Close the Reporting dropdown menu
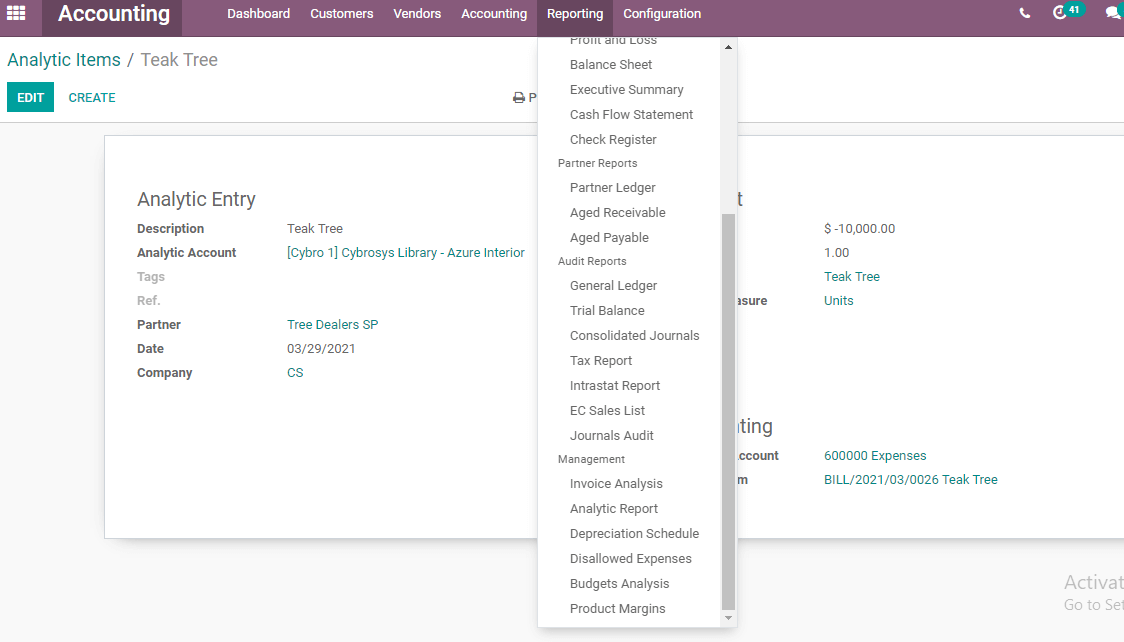The image size is (1124, 642). point(575,14)
